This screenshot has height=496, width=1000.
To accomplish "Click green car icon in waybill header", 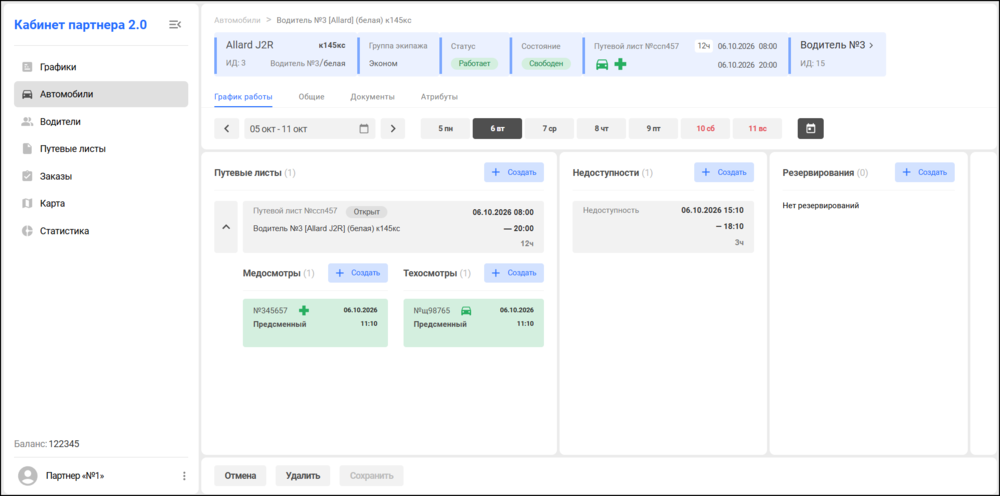I will pos(601,64).
